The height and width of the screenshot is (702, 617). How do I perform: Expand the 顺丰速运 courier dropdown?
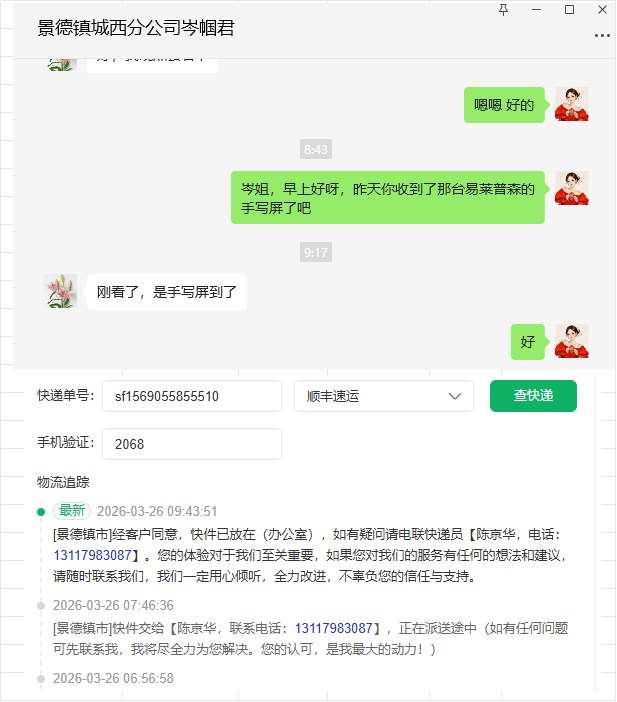384,396
